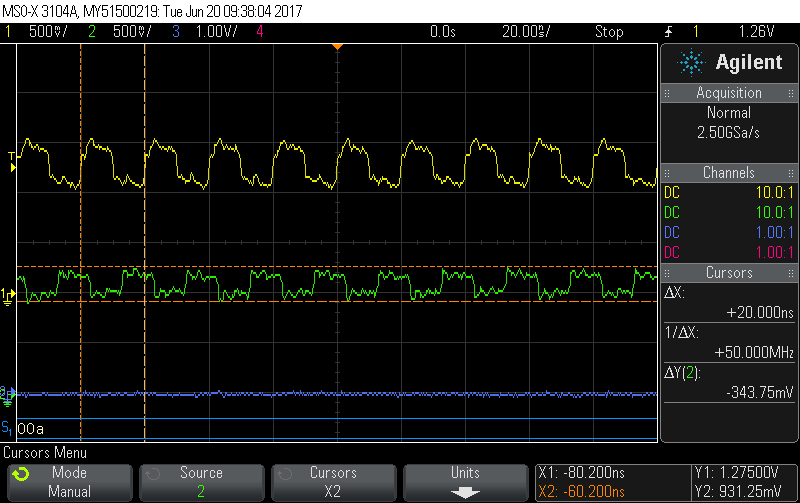Click the yellow trigger level T marker
The width and height of the screenshot is (800, 503).
tap(12, 162)
